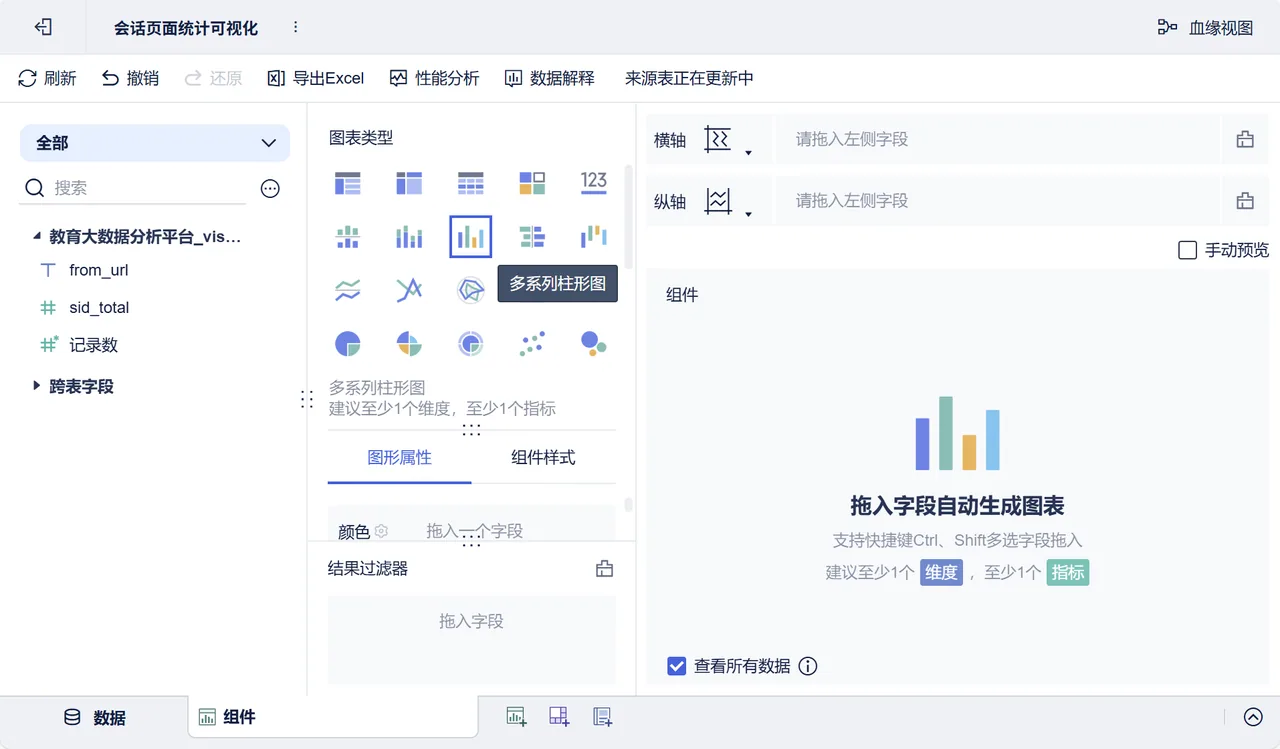
Task: Collapse the 教育大数据分析平台_vis tree node
Action: coord(37,237)
